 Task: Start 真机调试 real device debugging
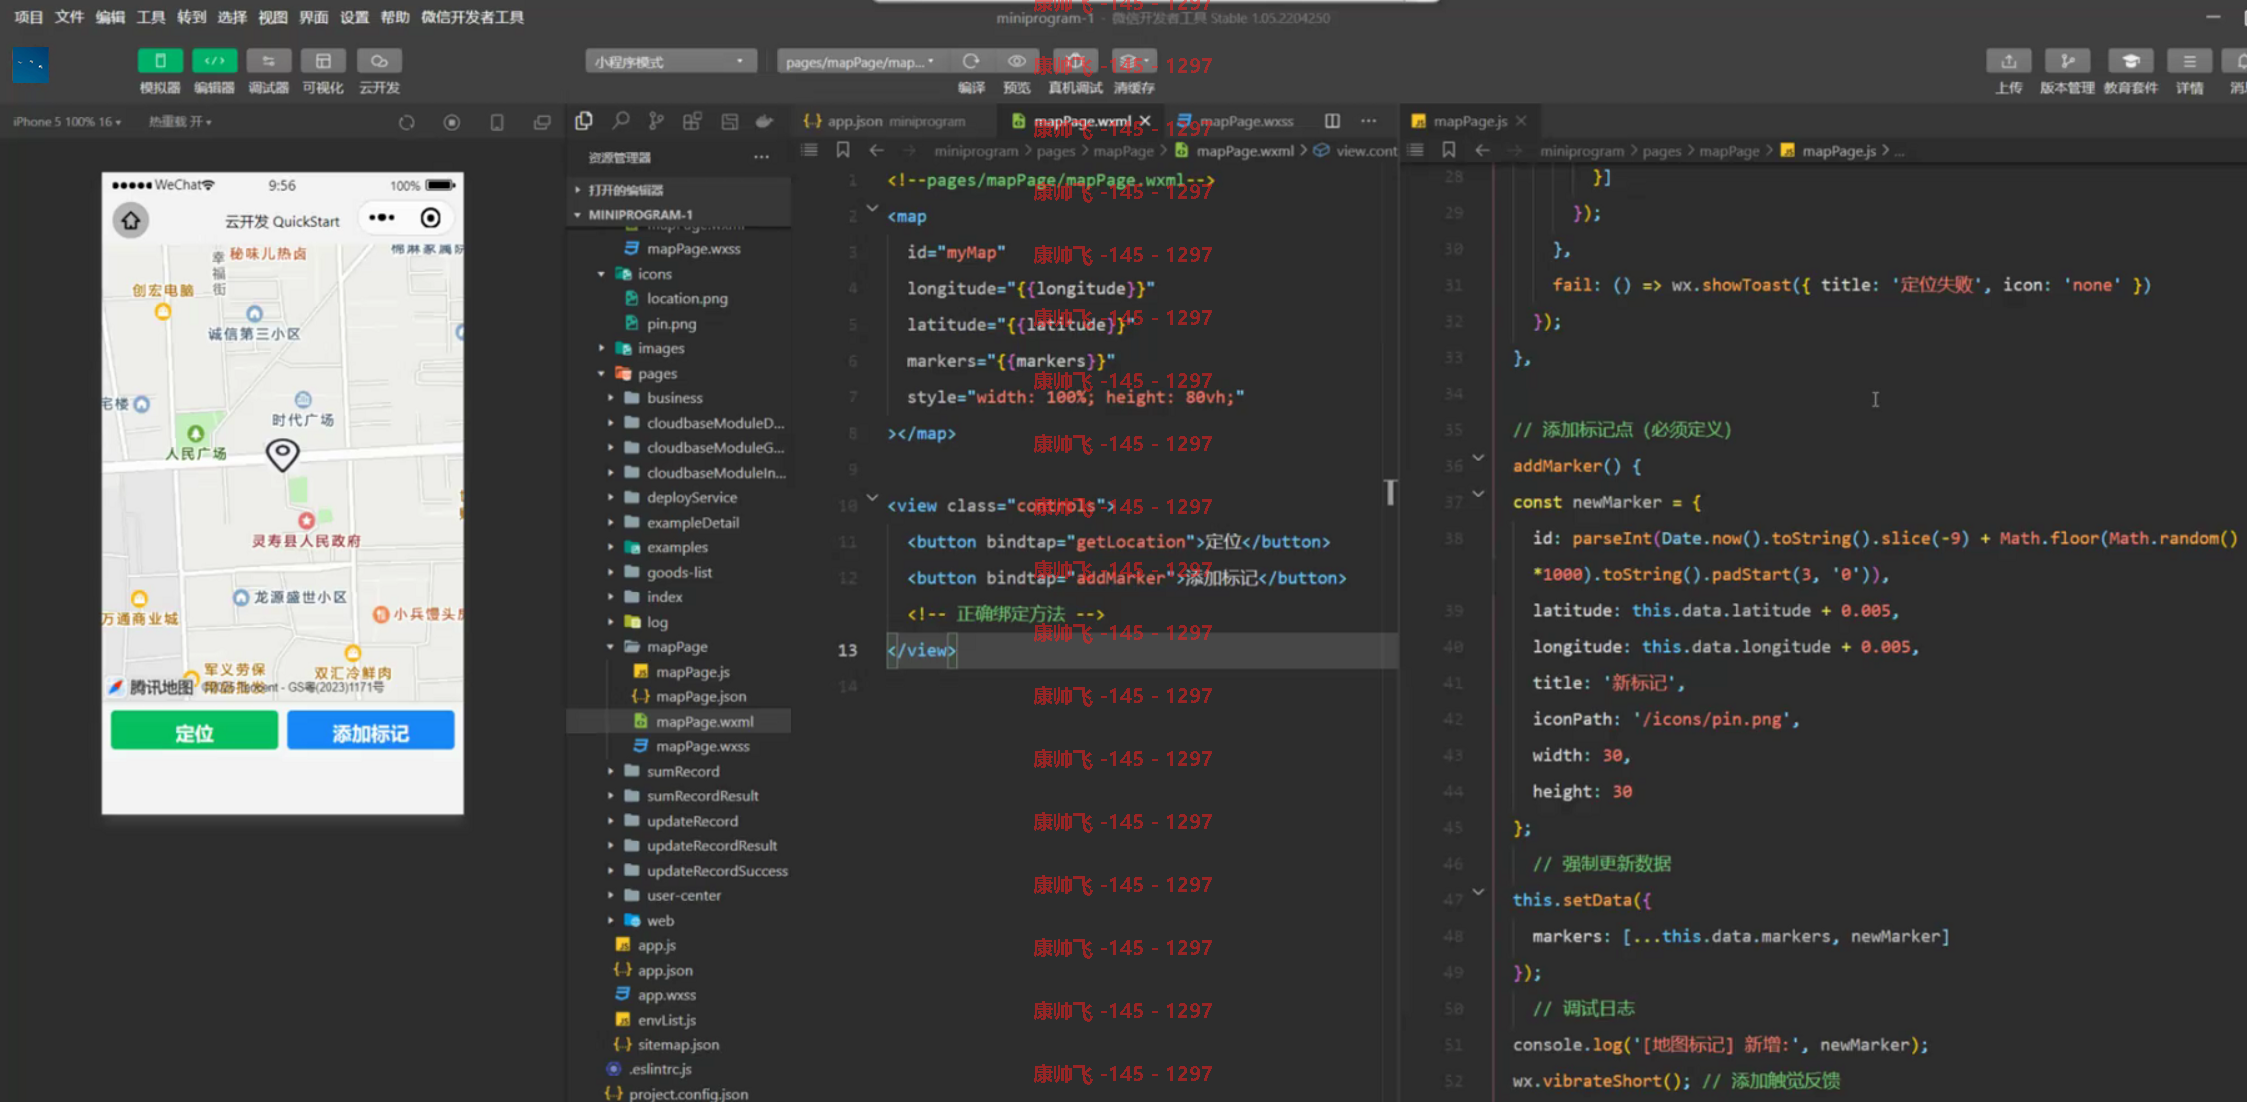[x=1075, y=61]
